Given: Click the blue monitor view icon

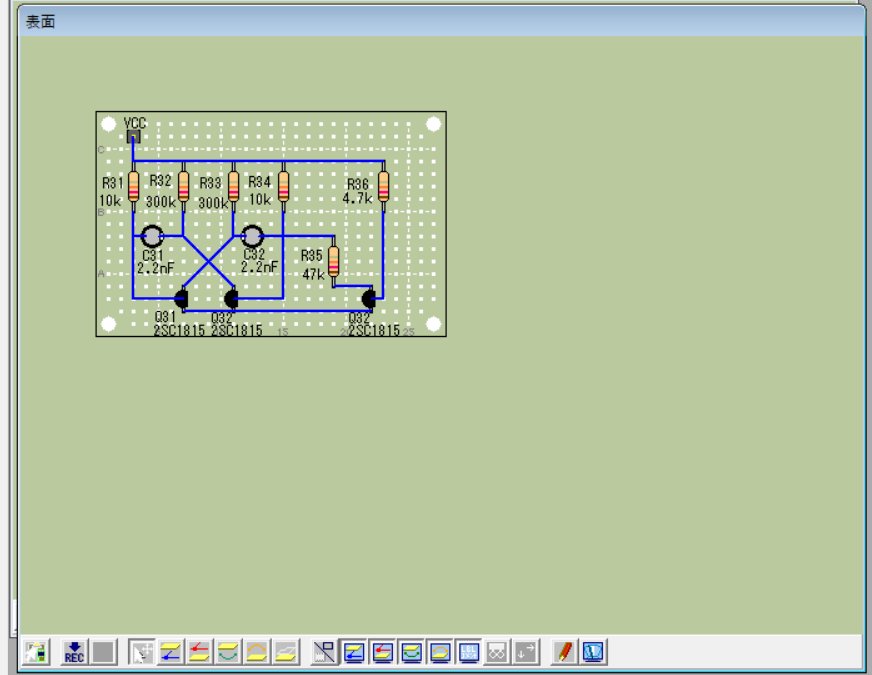Looking at the screenshot, I should point(593,652).
